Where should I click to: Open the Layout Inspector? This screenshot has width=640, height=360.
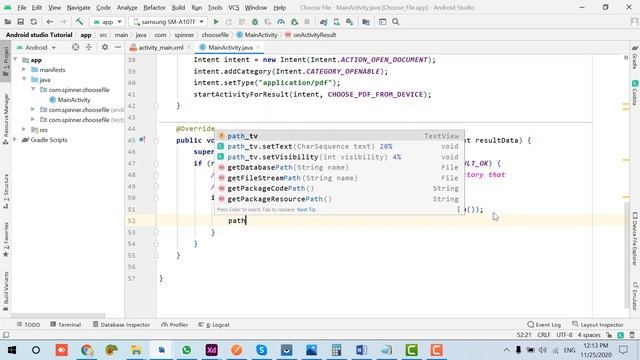tap(598, 324)
